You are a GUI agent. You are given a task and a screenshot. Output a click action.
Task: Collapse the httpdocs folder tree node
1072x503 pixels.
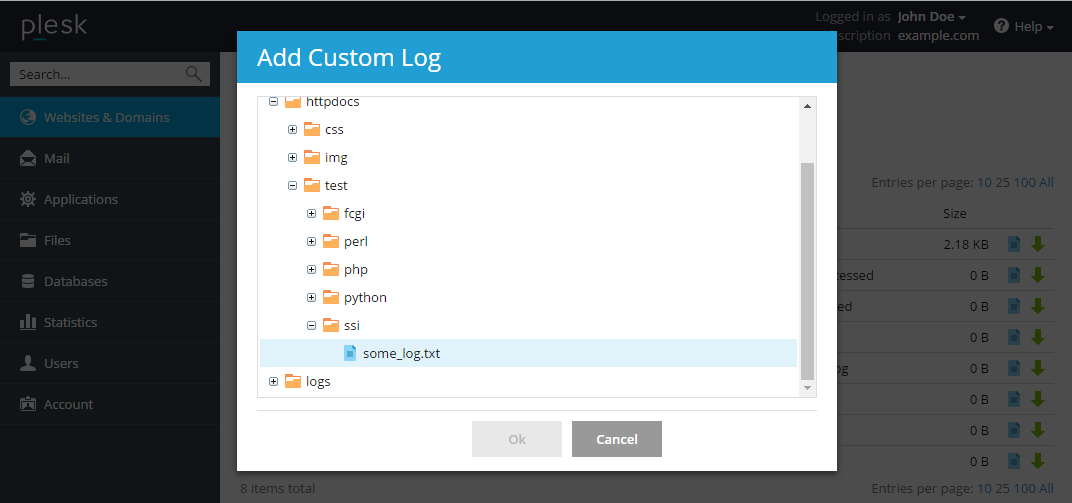[x=273, y=102]
